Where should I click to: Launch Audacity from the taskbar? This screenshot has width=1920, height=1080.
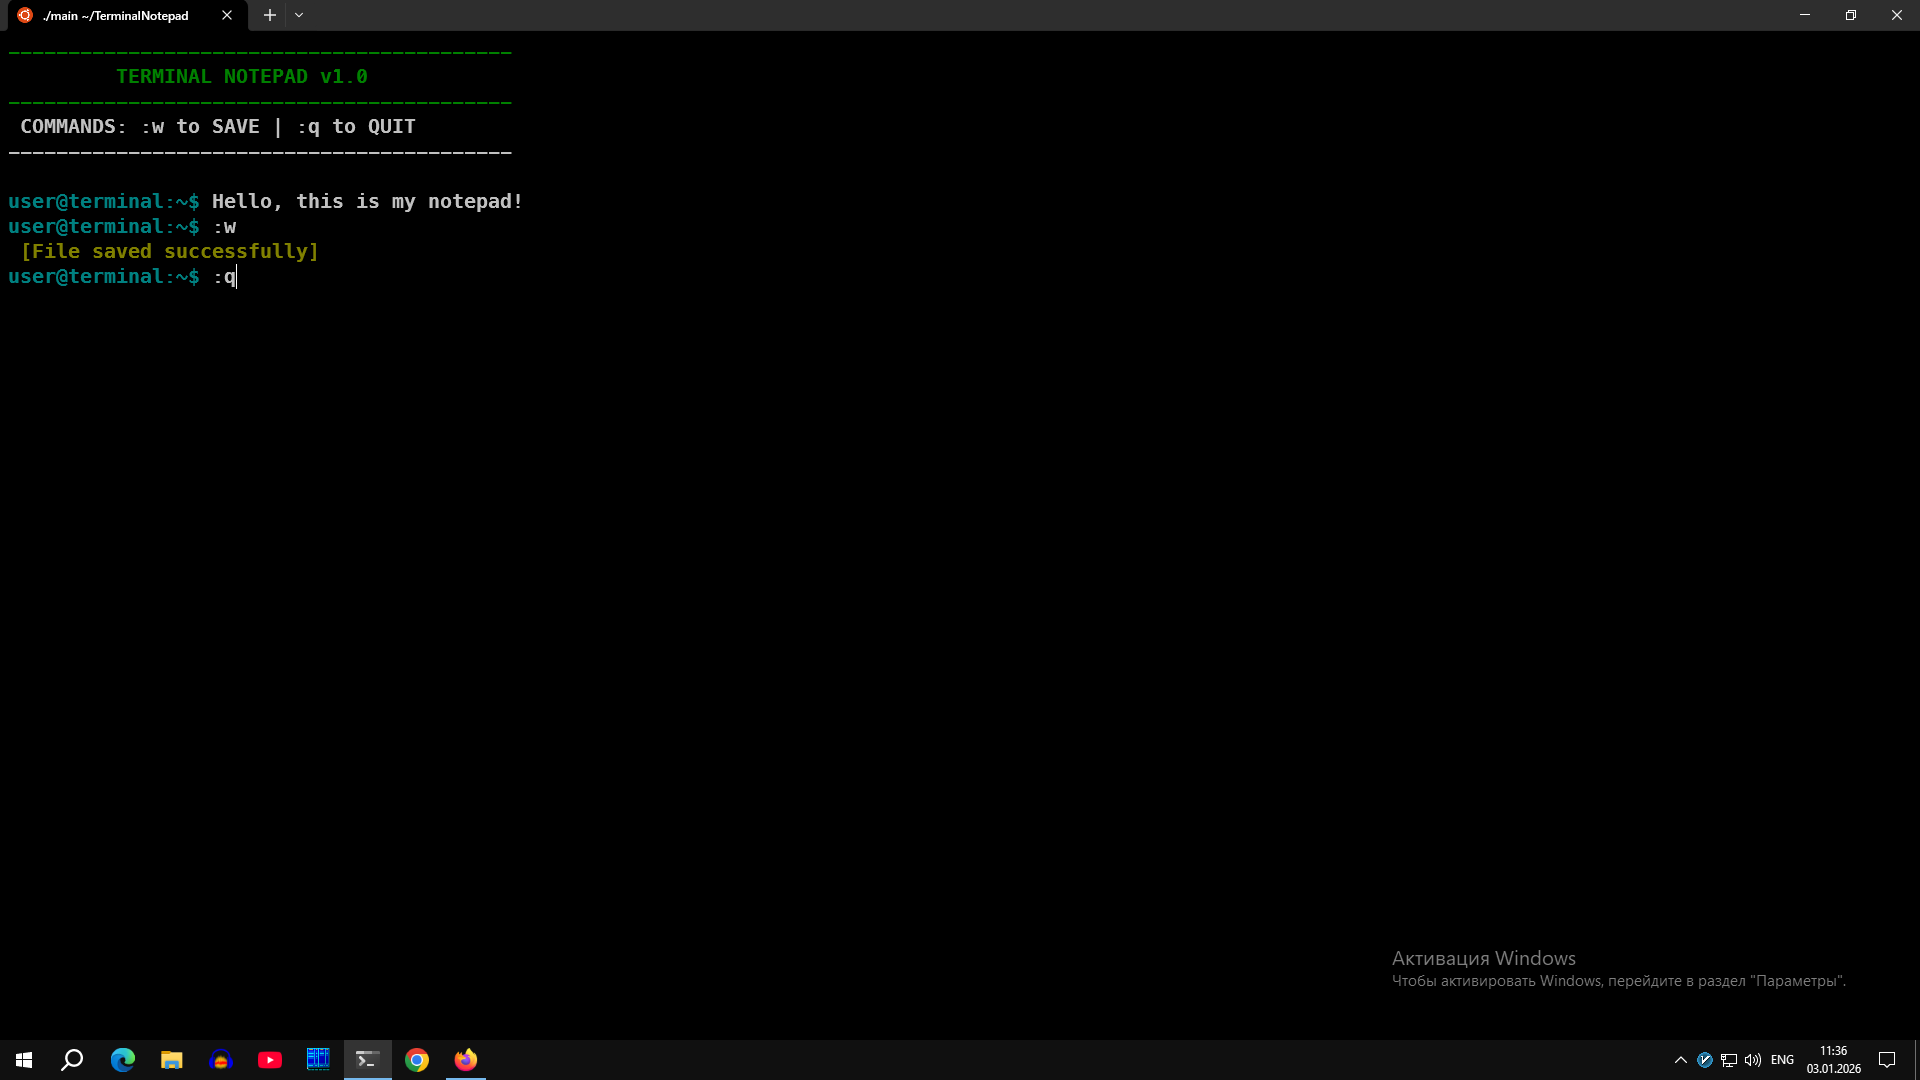click(221, 1059)
